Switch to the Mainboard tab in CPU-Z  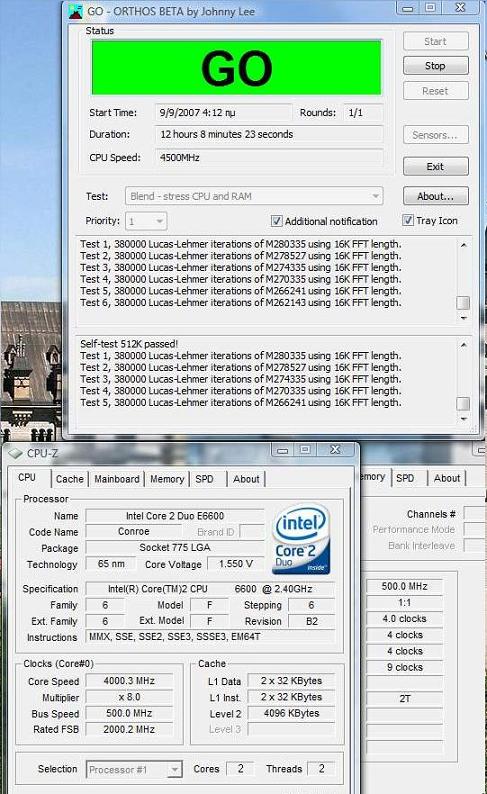pos(116,479)
